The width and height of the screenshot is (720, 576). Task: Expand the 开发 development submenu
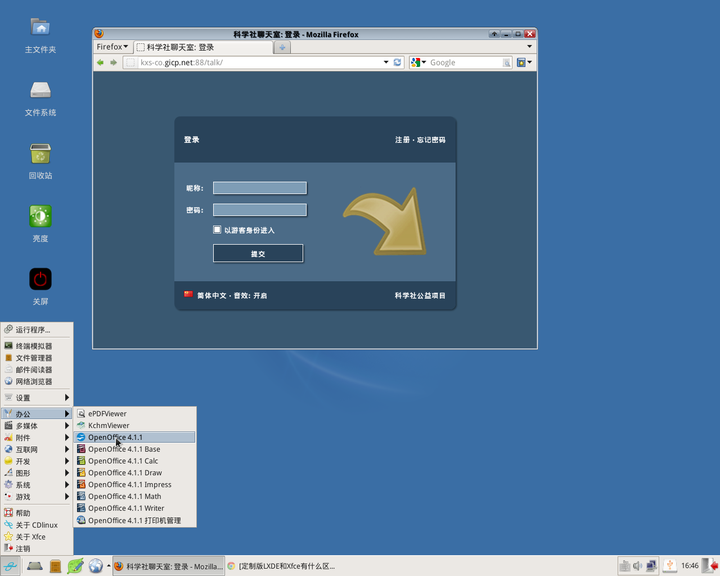[37, 461]
